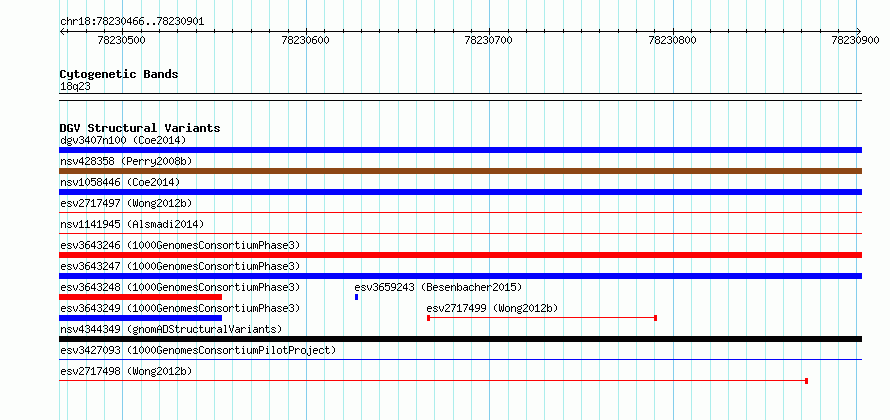Click the DGV Structural Variants track title

pos(140,128)
